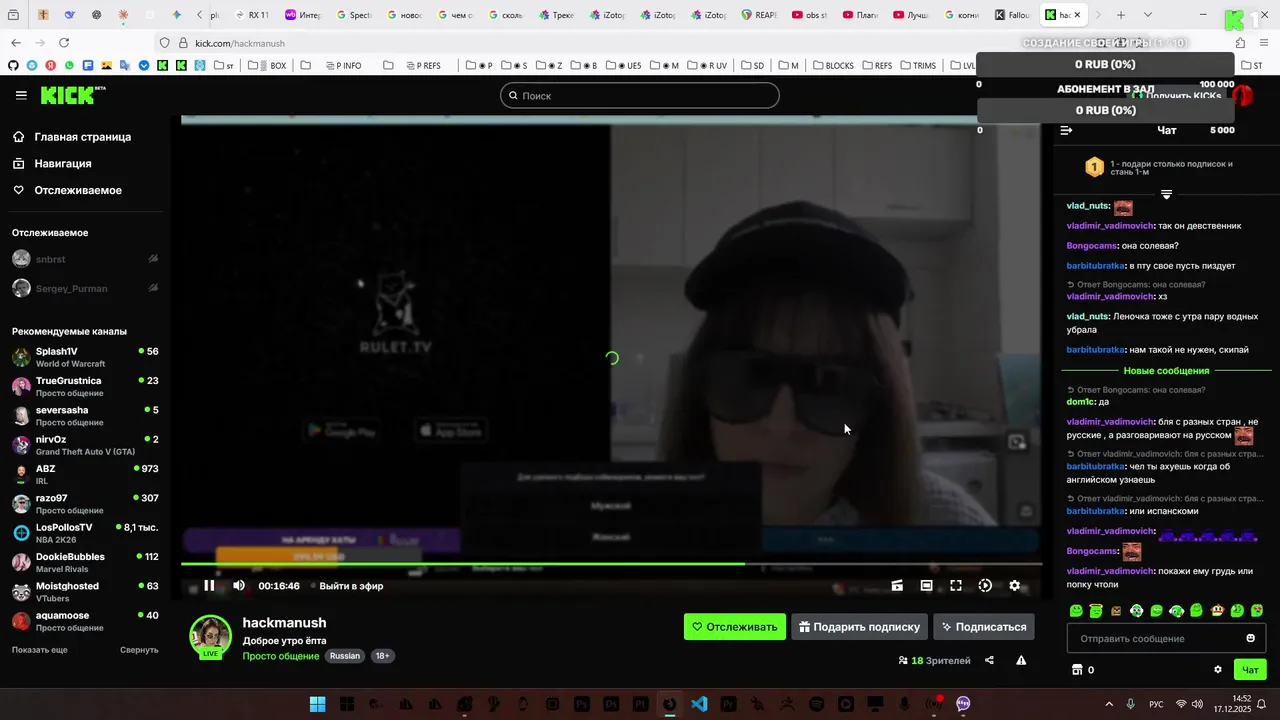Open recommended channel nirvOz
The image size is (1280, 720).
pos(85,445)
